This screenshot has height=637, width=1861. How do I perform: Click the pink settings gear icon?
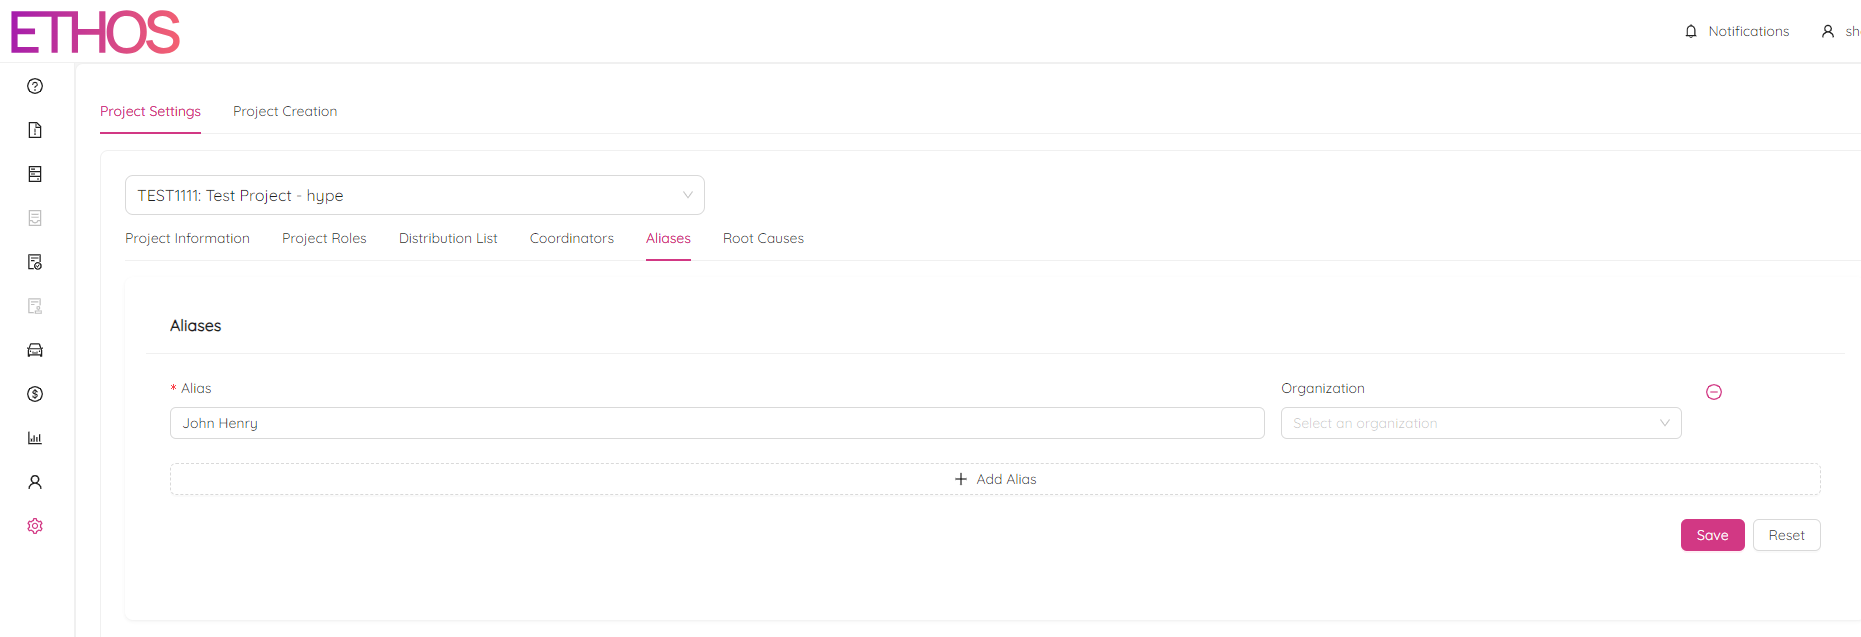[35, 526]
